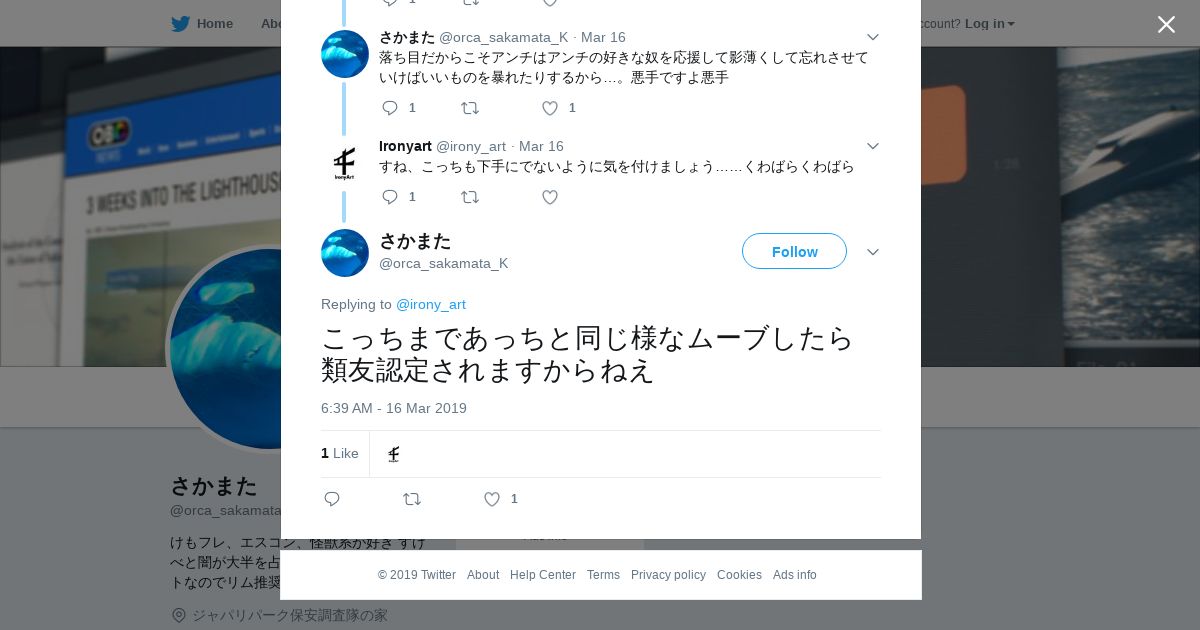
Task: Expand the main tweet's options chevron
Action: pyautogui.click(x=873, y=252)
